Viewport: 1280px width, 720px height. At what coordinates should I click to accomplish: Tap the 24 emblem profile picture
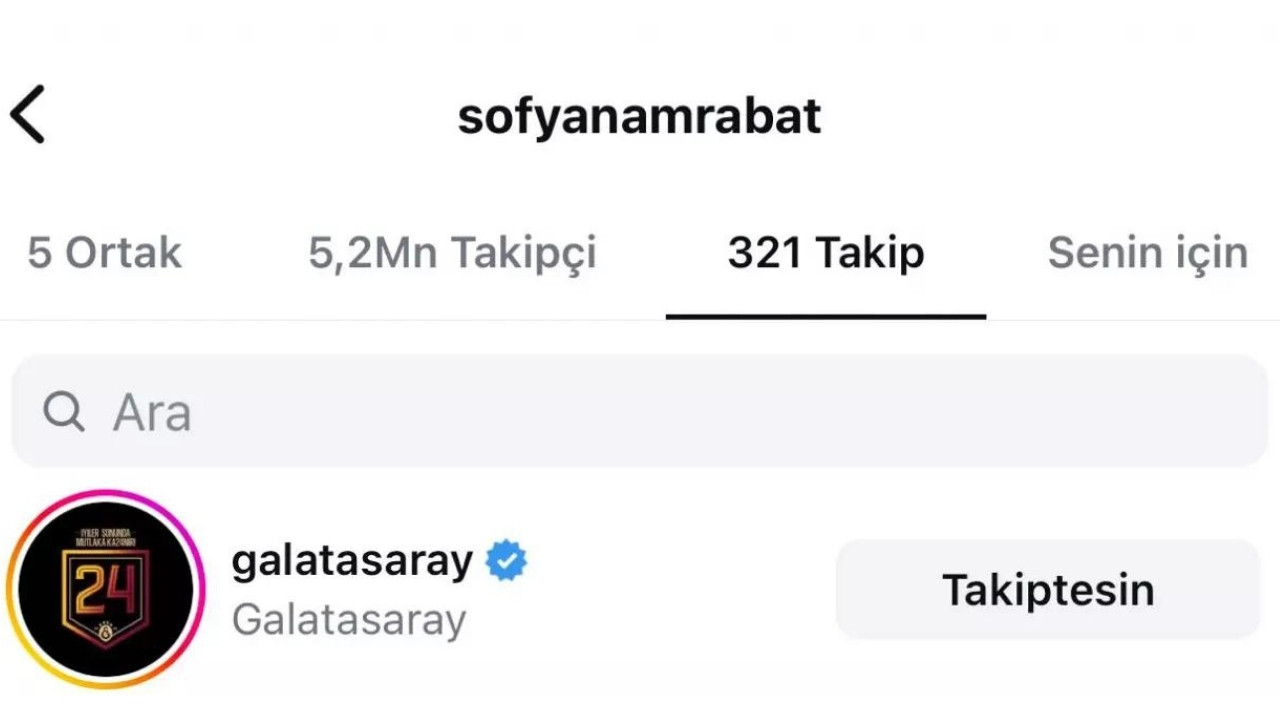click(106, 590)
